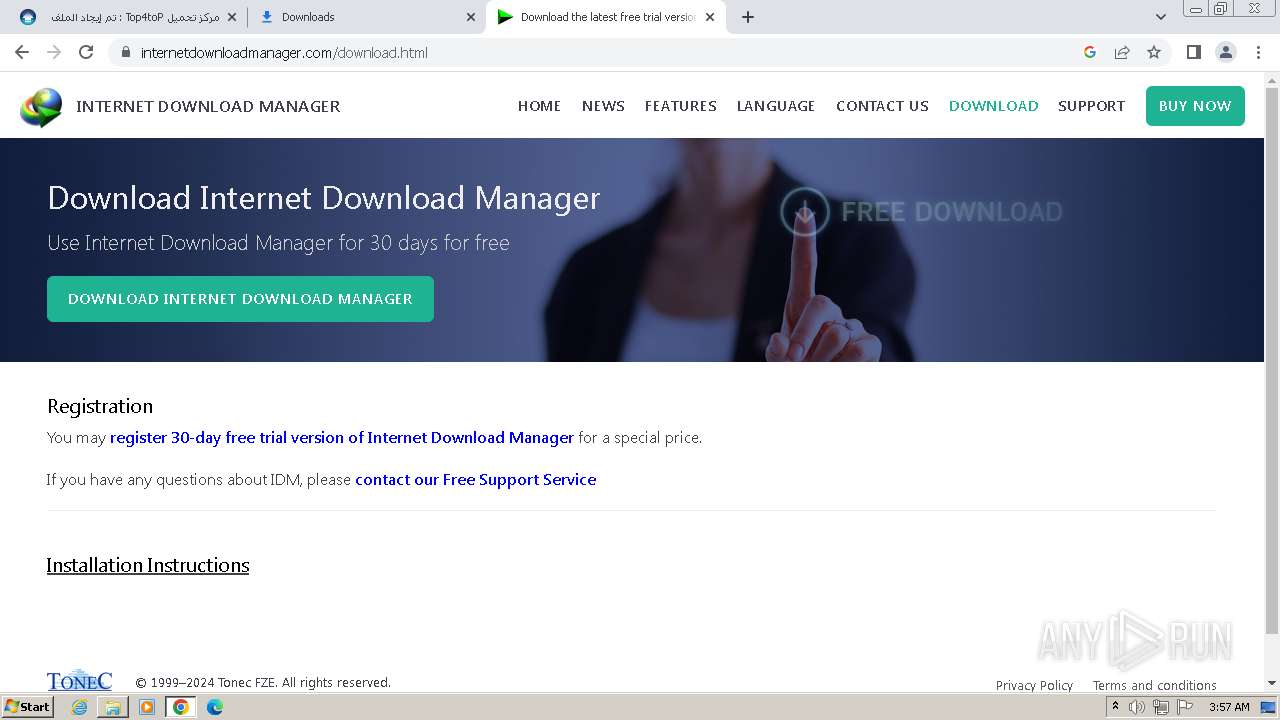Image resolution: width=1280 pixels, height=720 pixels.
Task: Click the volume speaker tray icon
Action: (1137, 707)
